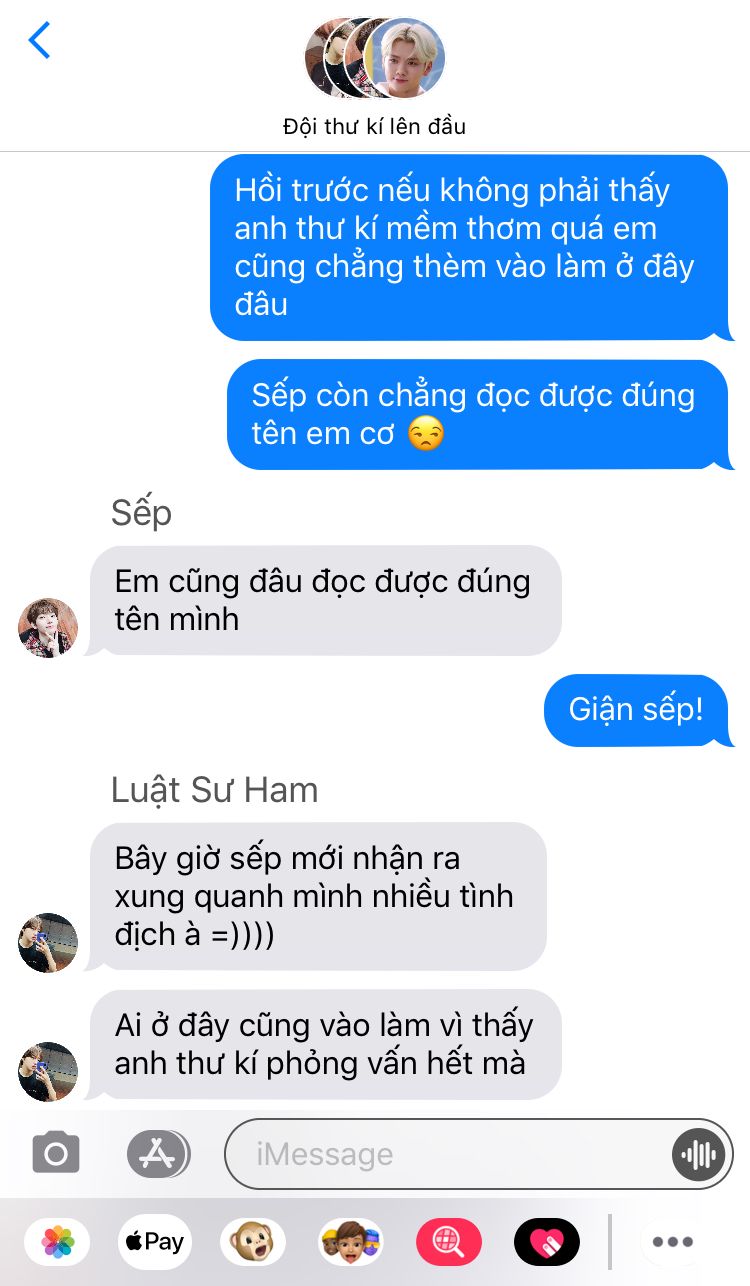Screen dimensions: 750x1286
Task: Tap Sếp's avatar next to his message
Action: 48,628
